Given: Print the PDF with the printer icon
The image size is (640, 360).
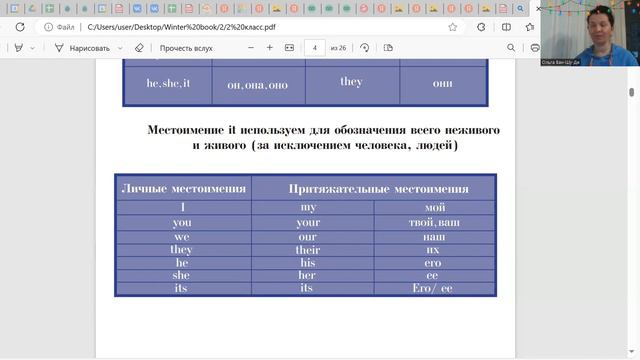Looking at the screenshot, I should tap(535, 48).
